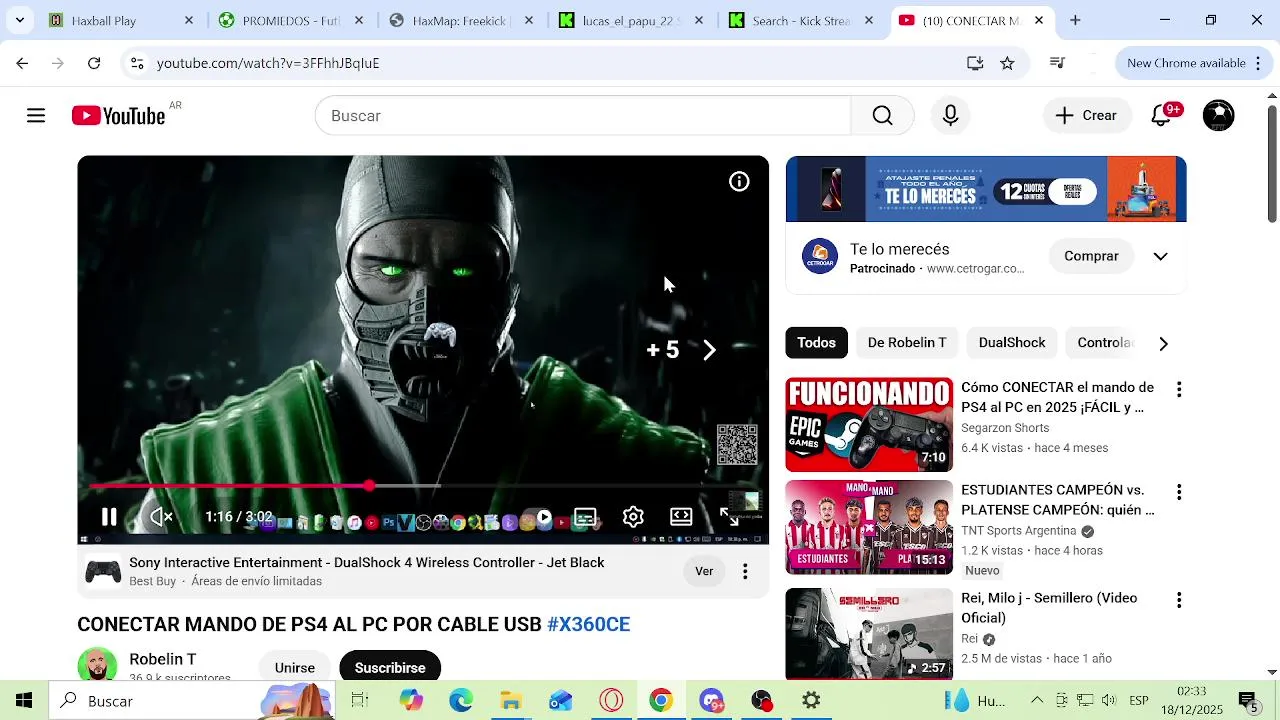
Task: Click the Unirse button
Action: point(294,667)
